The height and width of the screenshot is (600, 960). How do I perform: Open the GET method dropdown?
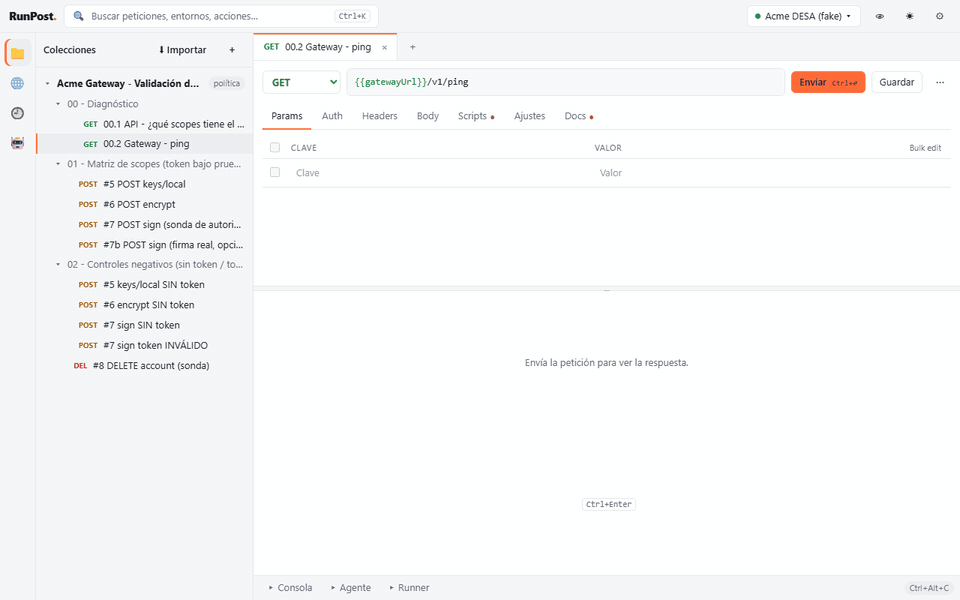pos(301,83)
